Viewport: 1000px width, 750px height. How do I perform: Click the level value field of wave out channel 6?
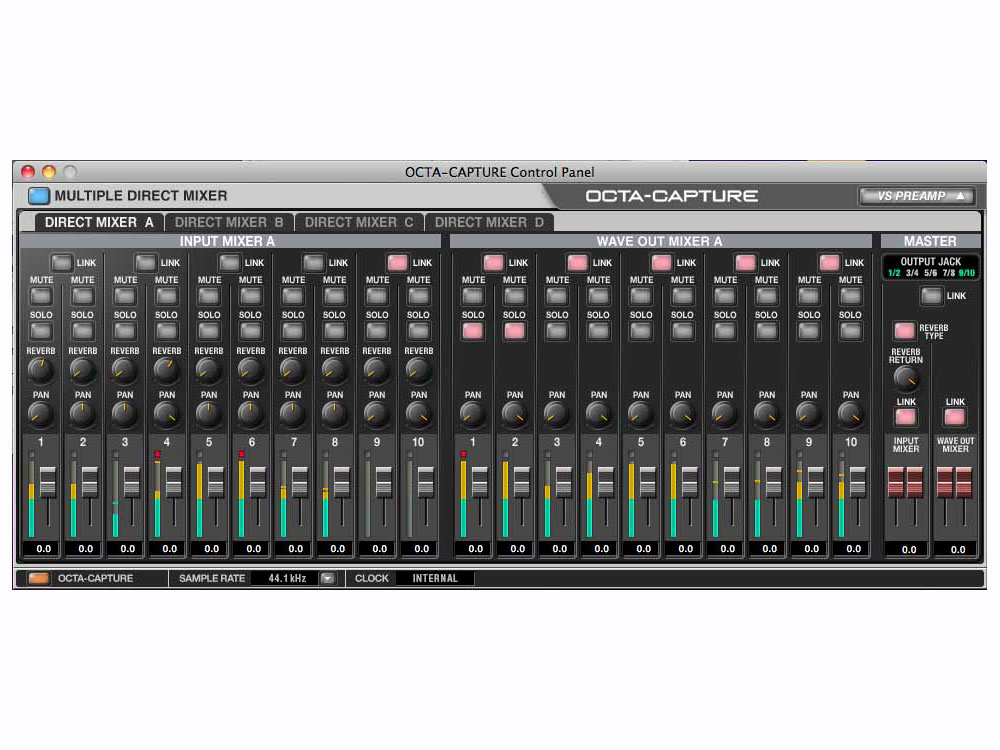(x=686, y=548)
